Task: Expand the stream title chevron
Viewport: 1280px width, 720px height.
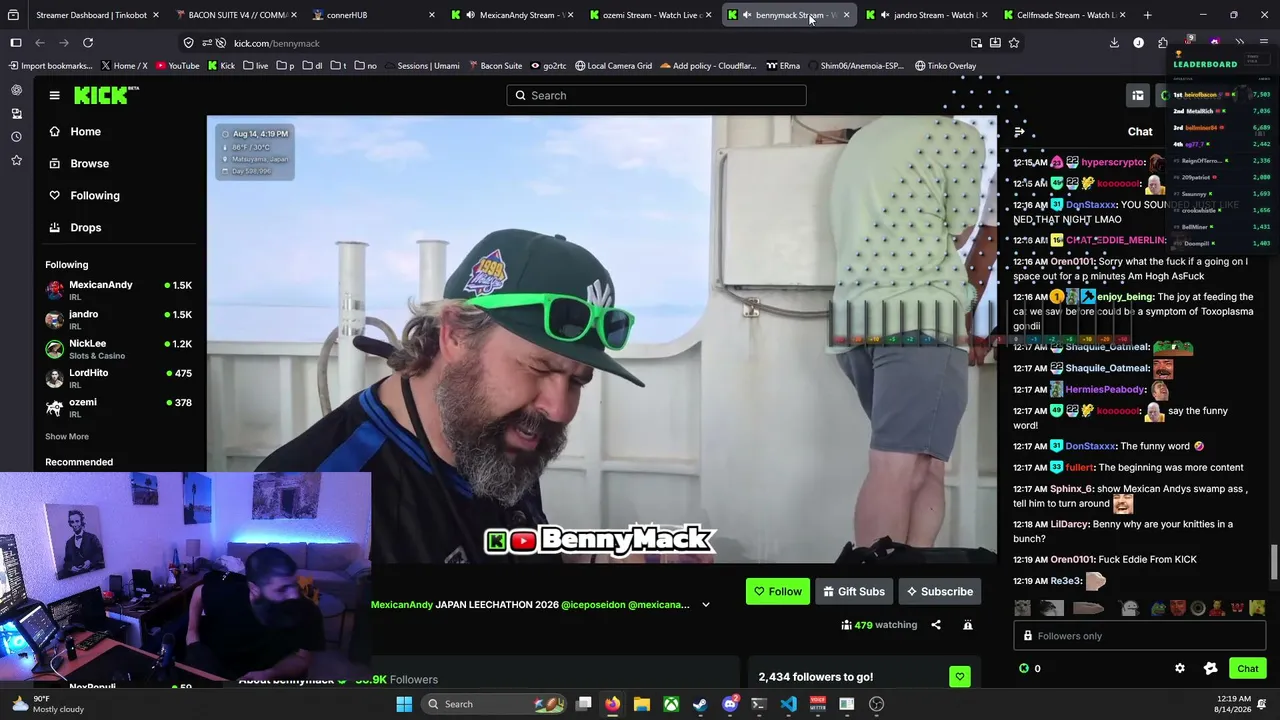Action: click(x=705, y=604)
